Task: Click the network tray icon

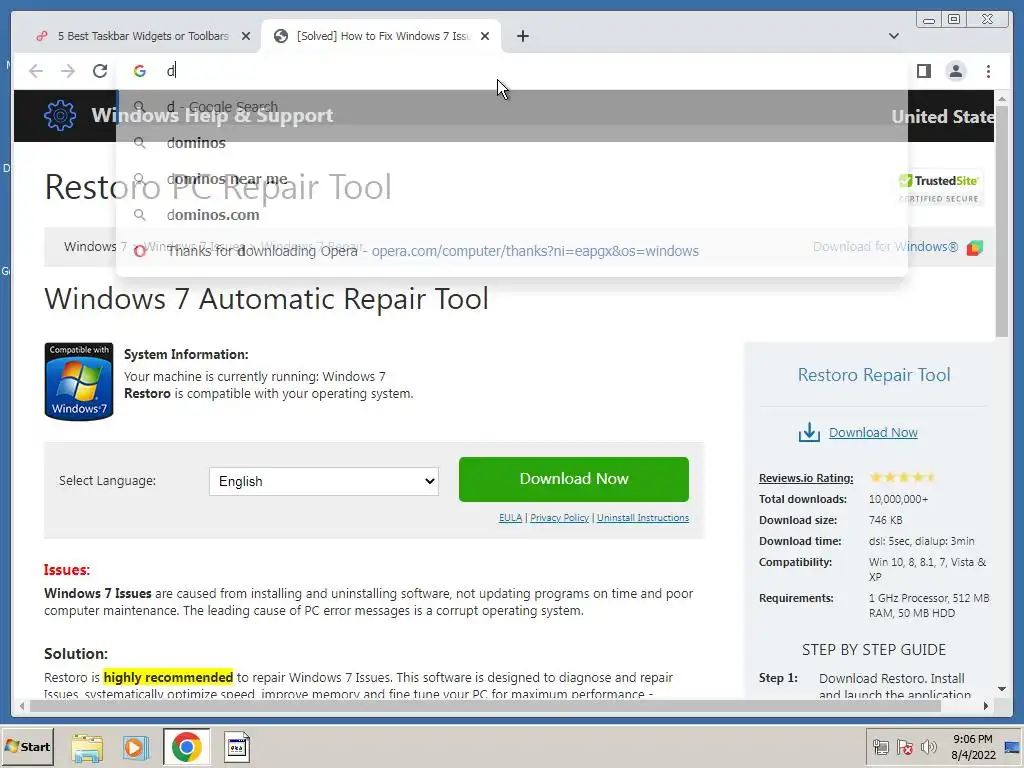Action: coord(880,747)
